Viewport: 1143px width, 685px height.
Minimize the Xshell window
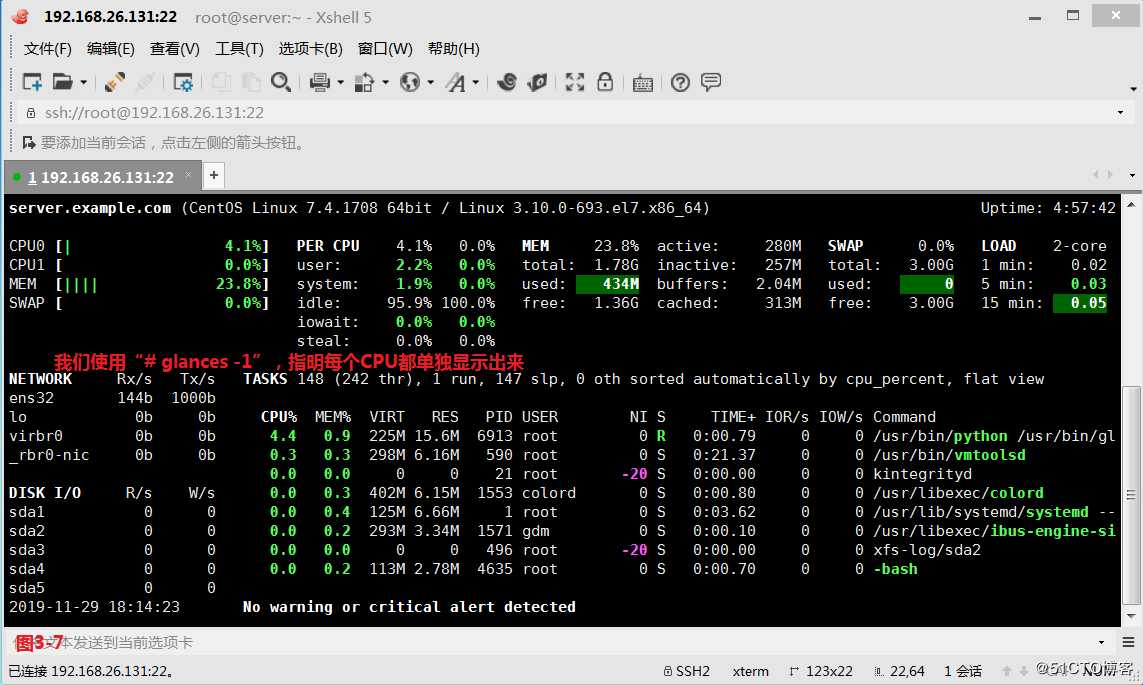1034,16
